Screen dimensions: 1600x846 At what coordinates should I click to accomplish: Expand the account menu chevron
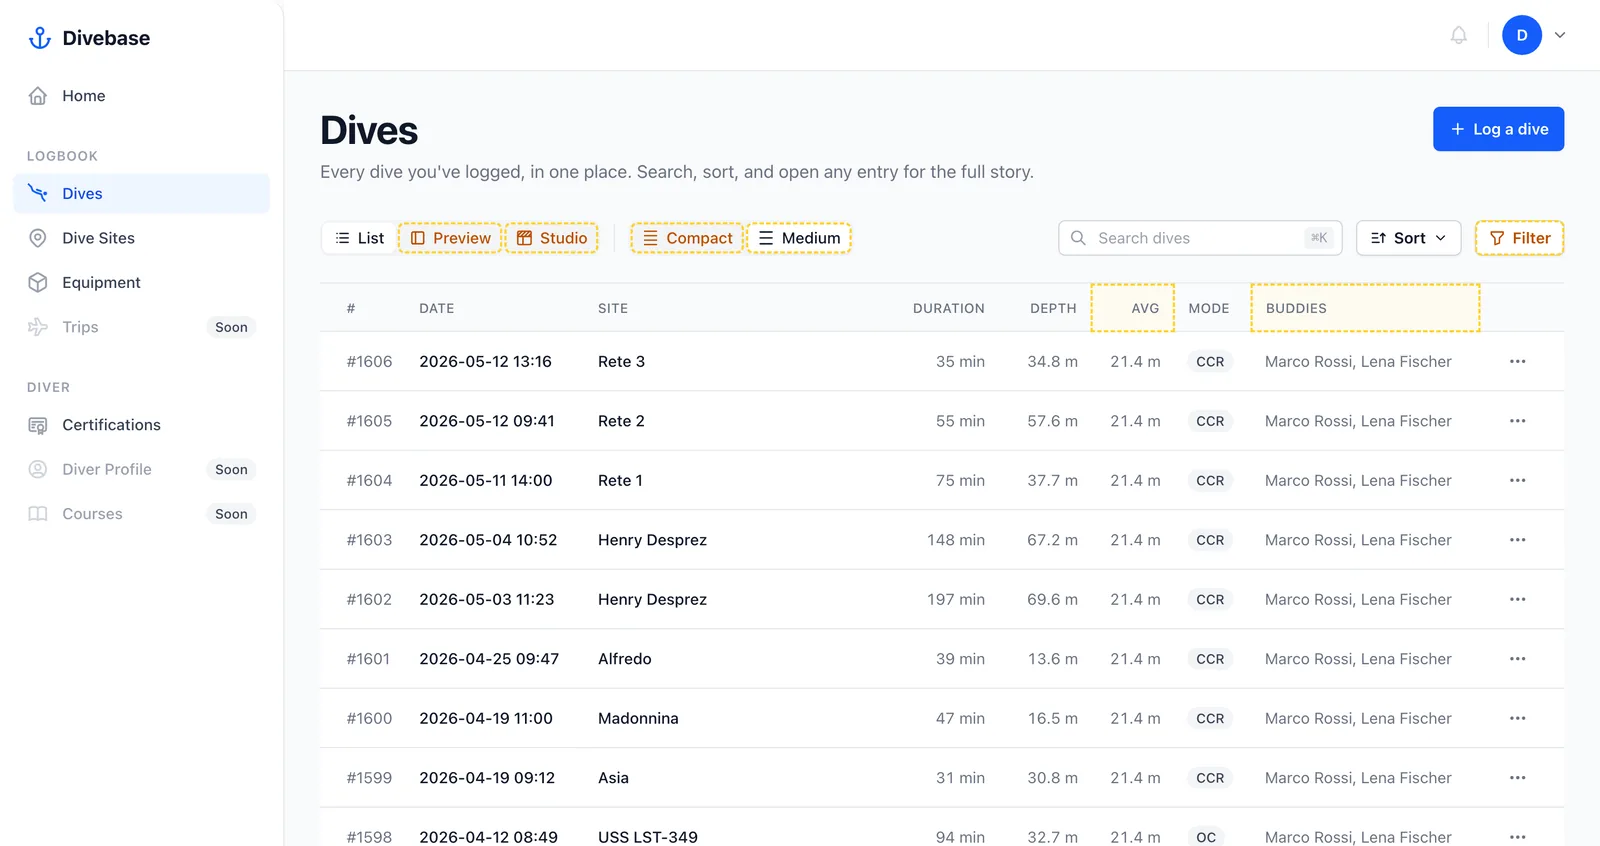1560,35
